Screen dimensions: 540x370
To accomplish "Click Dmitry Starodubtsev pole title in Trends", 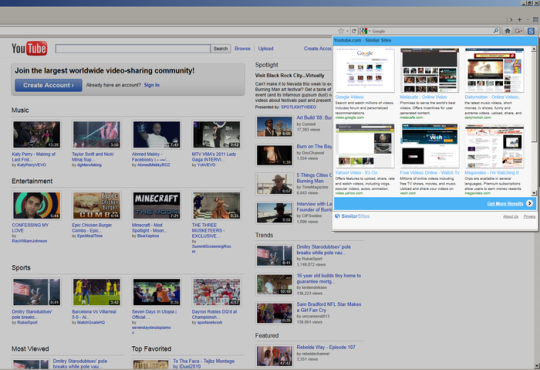I will (x=324, y=250).
